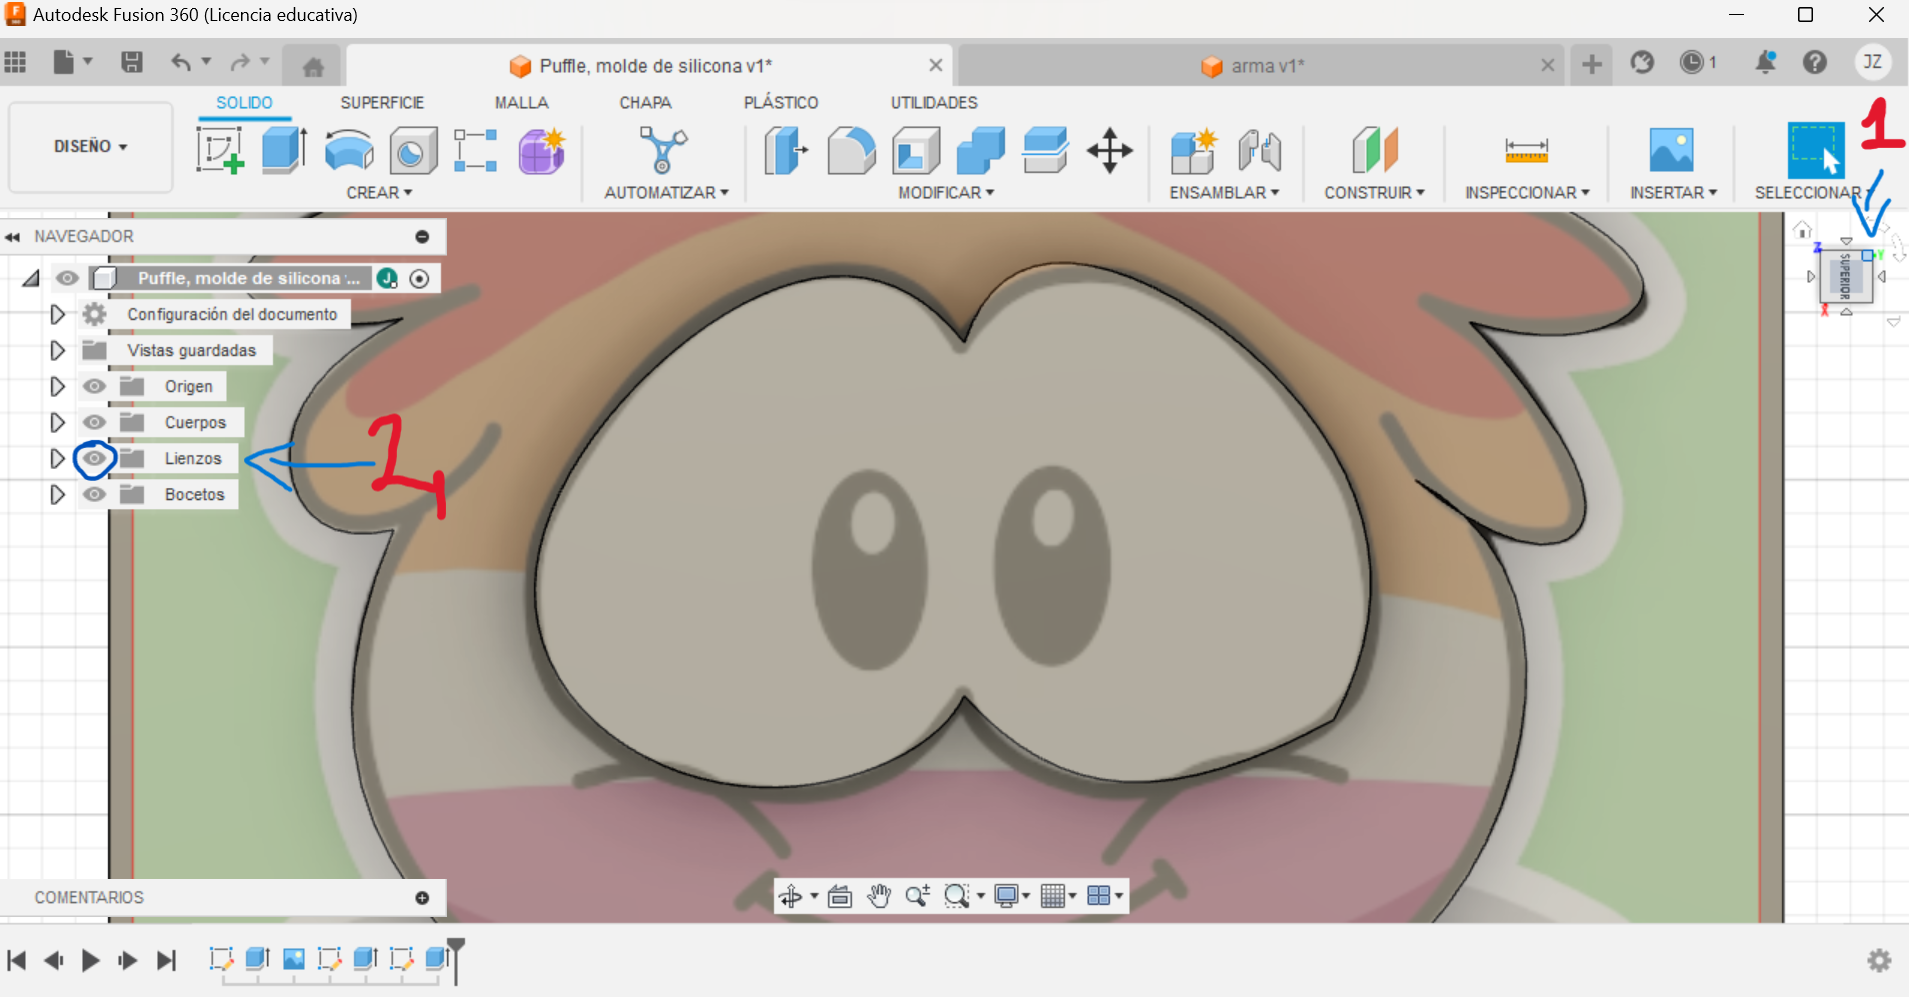Image resolution: width=1909 pixels, height=997 pixels.
Task: Select the Measure tool icon
Action: (x=1526, y=151)
